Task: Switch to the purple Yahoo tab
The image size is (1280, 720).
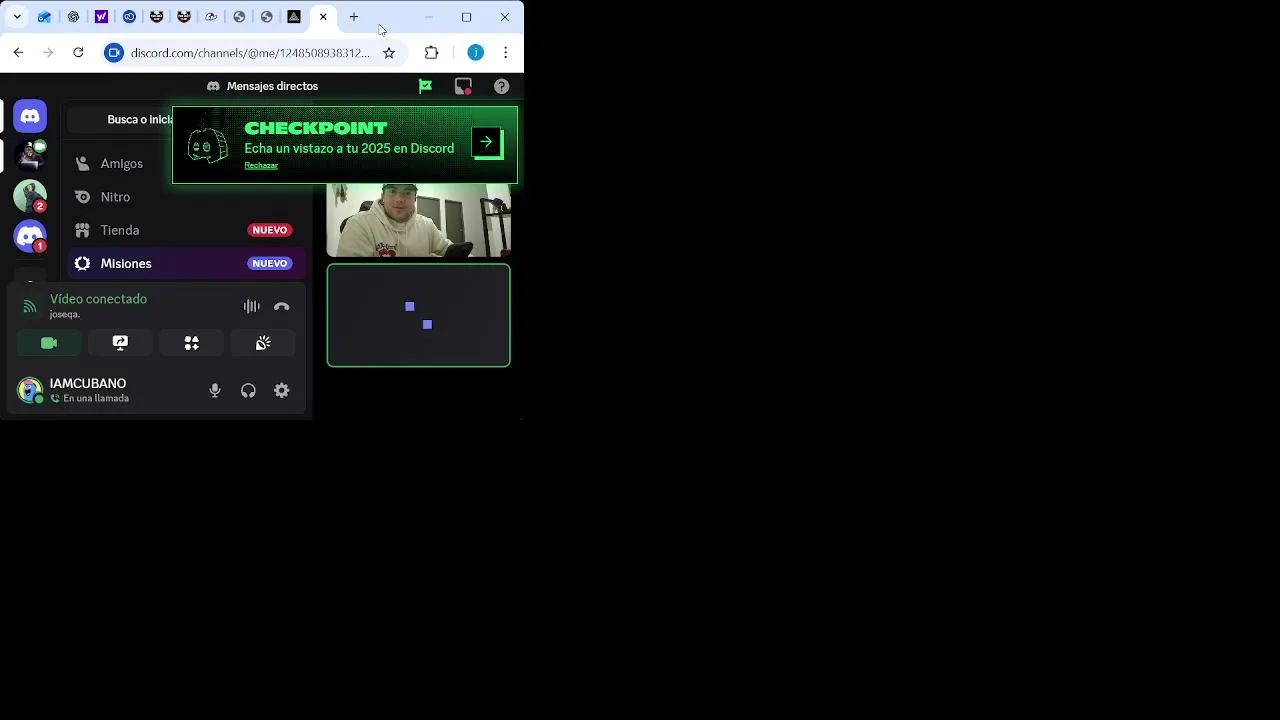Action: tap(101, 17)
